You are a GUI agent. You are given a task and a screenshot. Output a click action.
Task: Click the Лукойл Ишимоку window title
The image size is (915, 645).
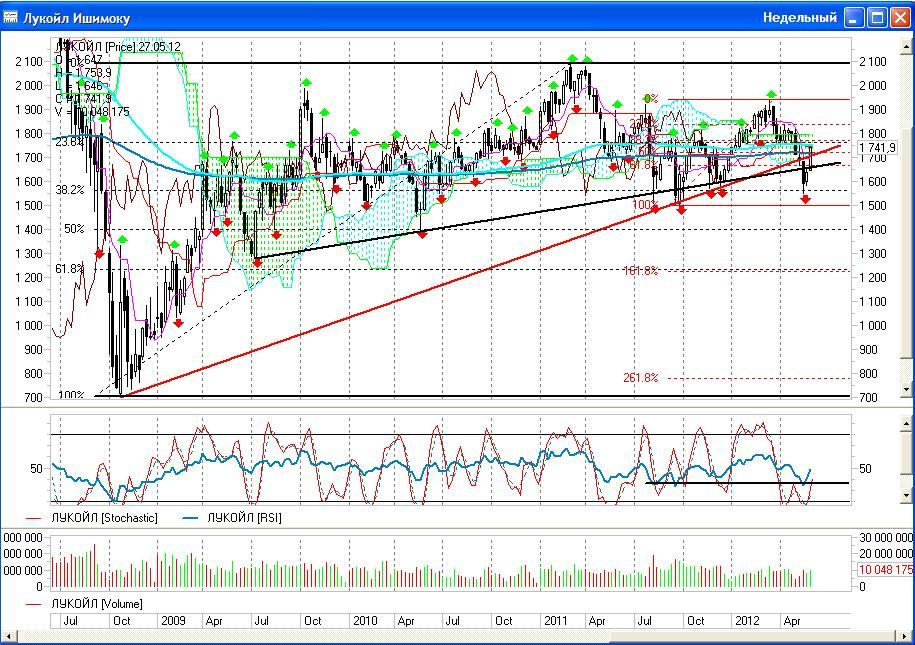click(76, 18)
